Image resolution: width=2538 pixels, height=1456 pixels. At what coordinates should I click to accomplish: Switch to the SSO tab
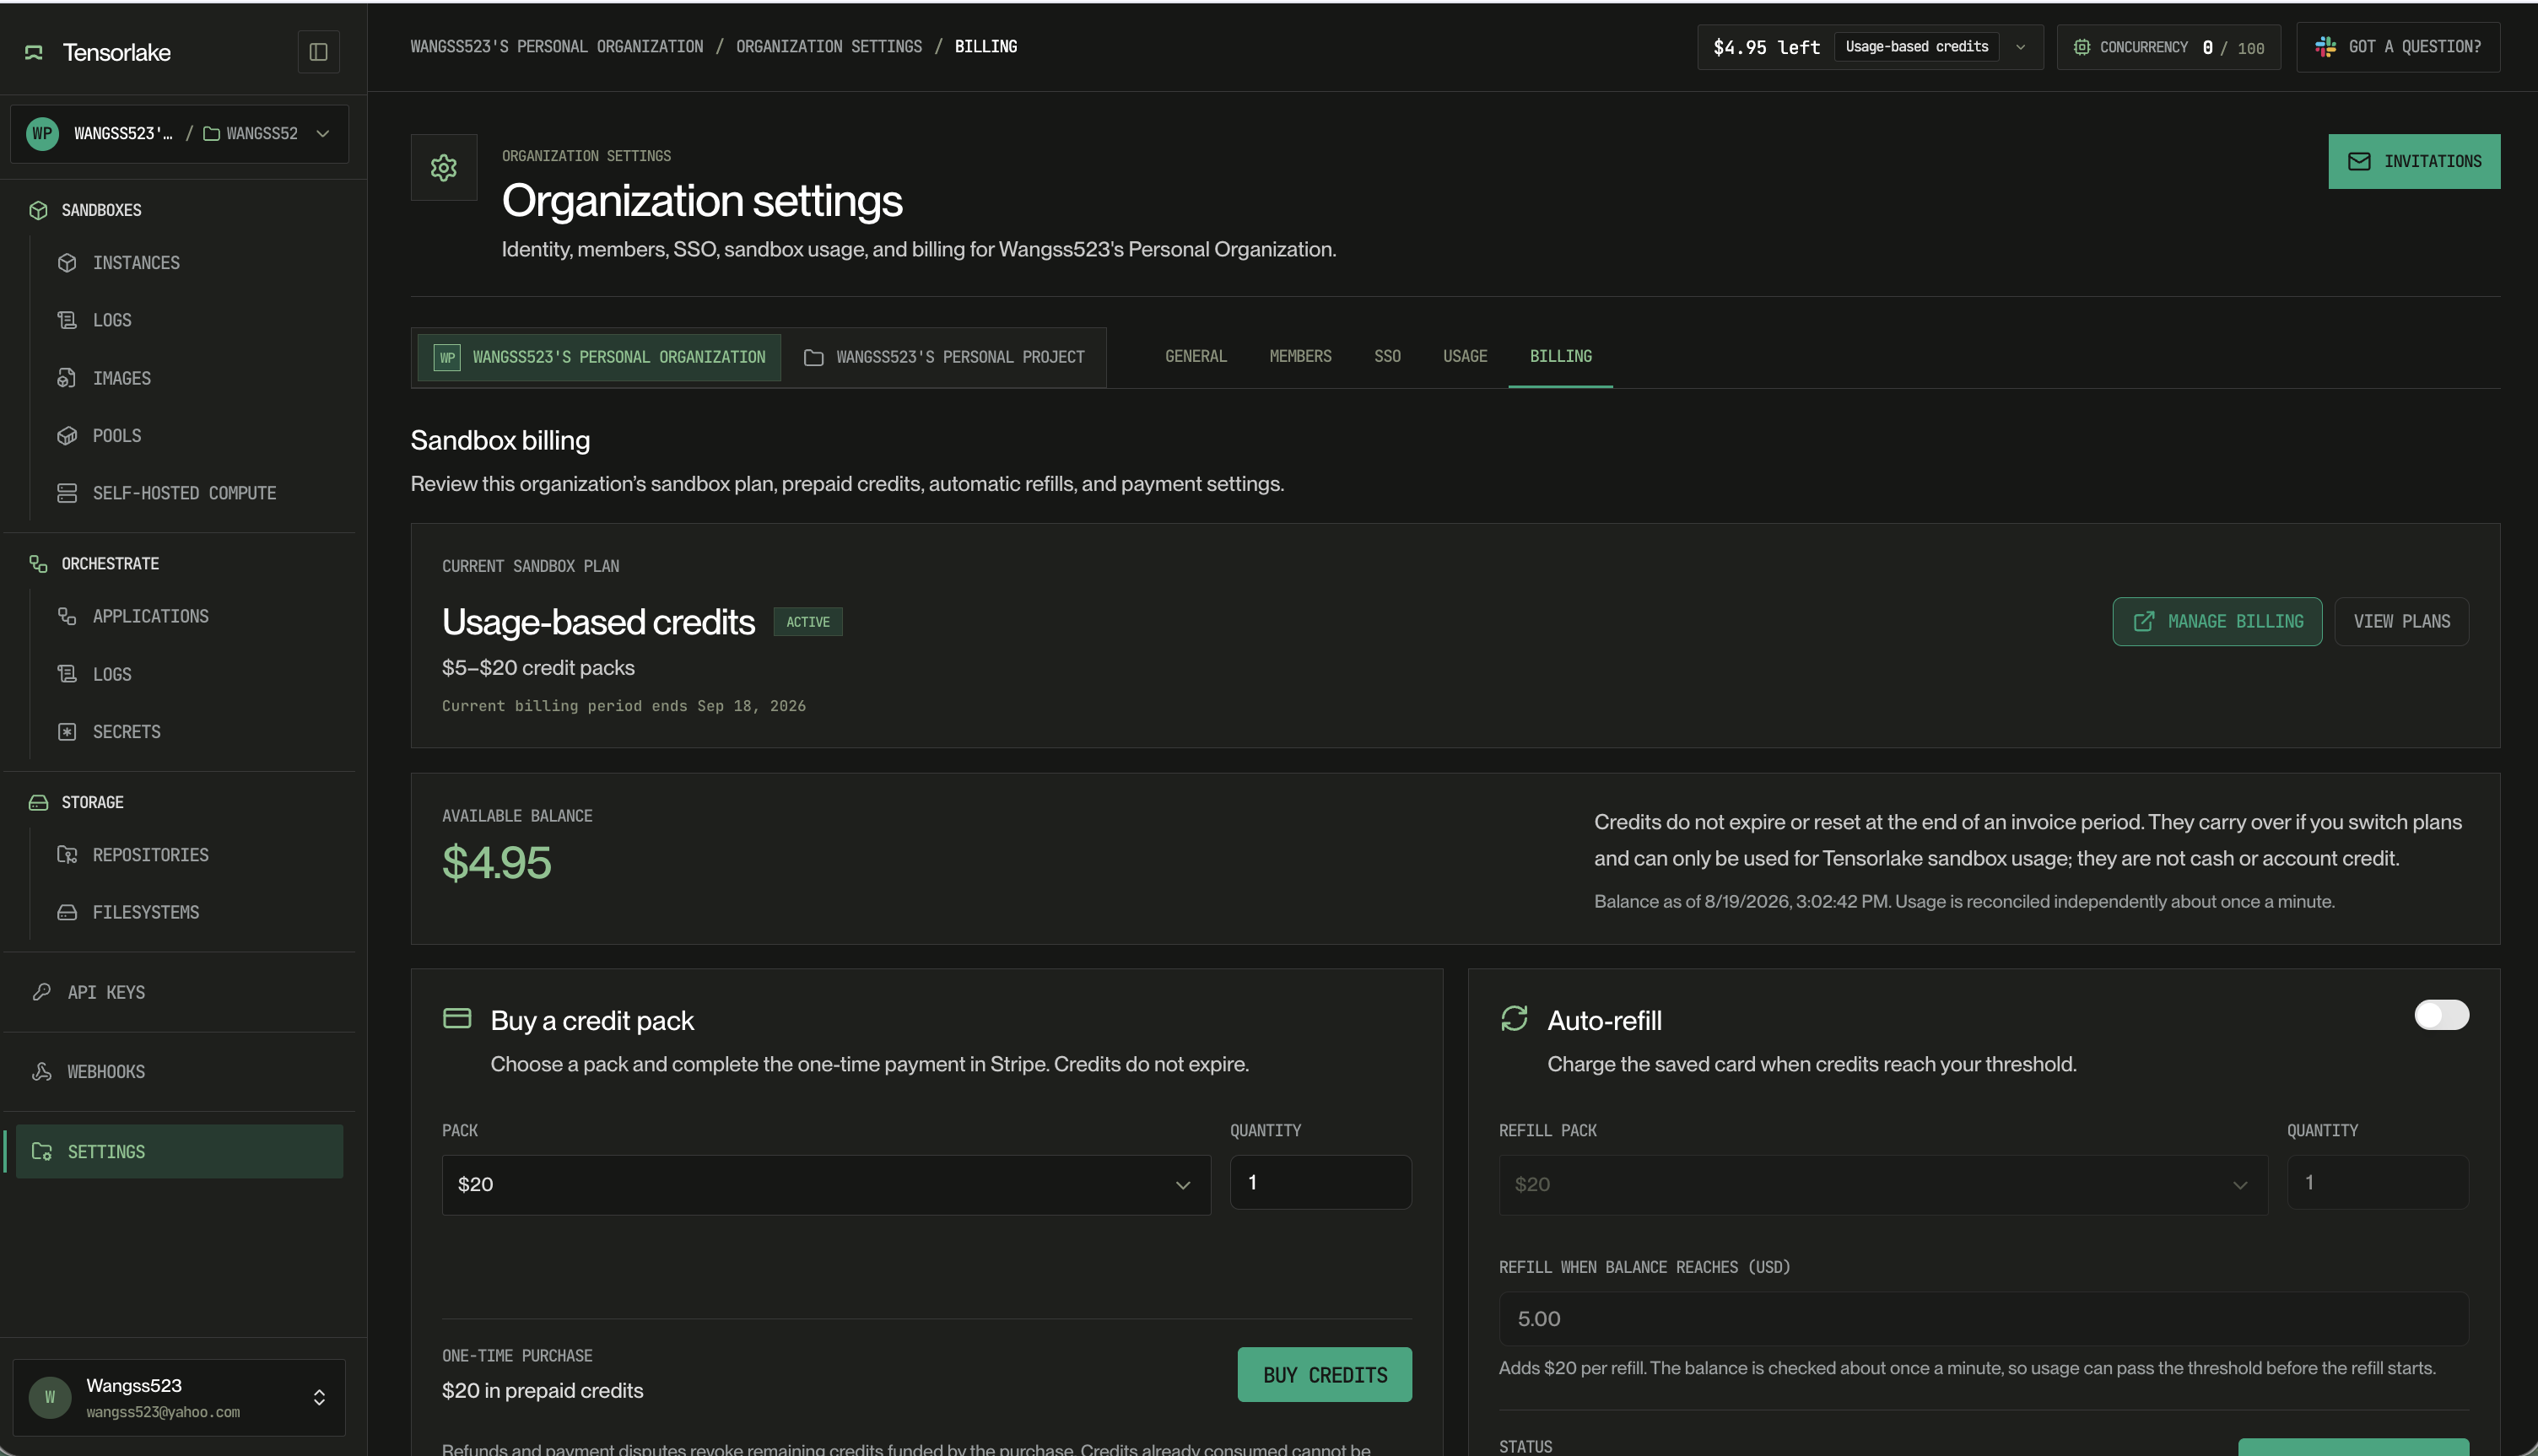pos(1387,357)
